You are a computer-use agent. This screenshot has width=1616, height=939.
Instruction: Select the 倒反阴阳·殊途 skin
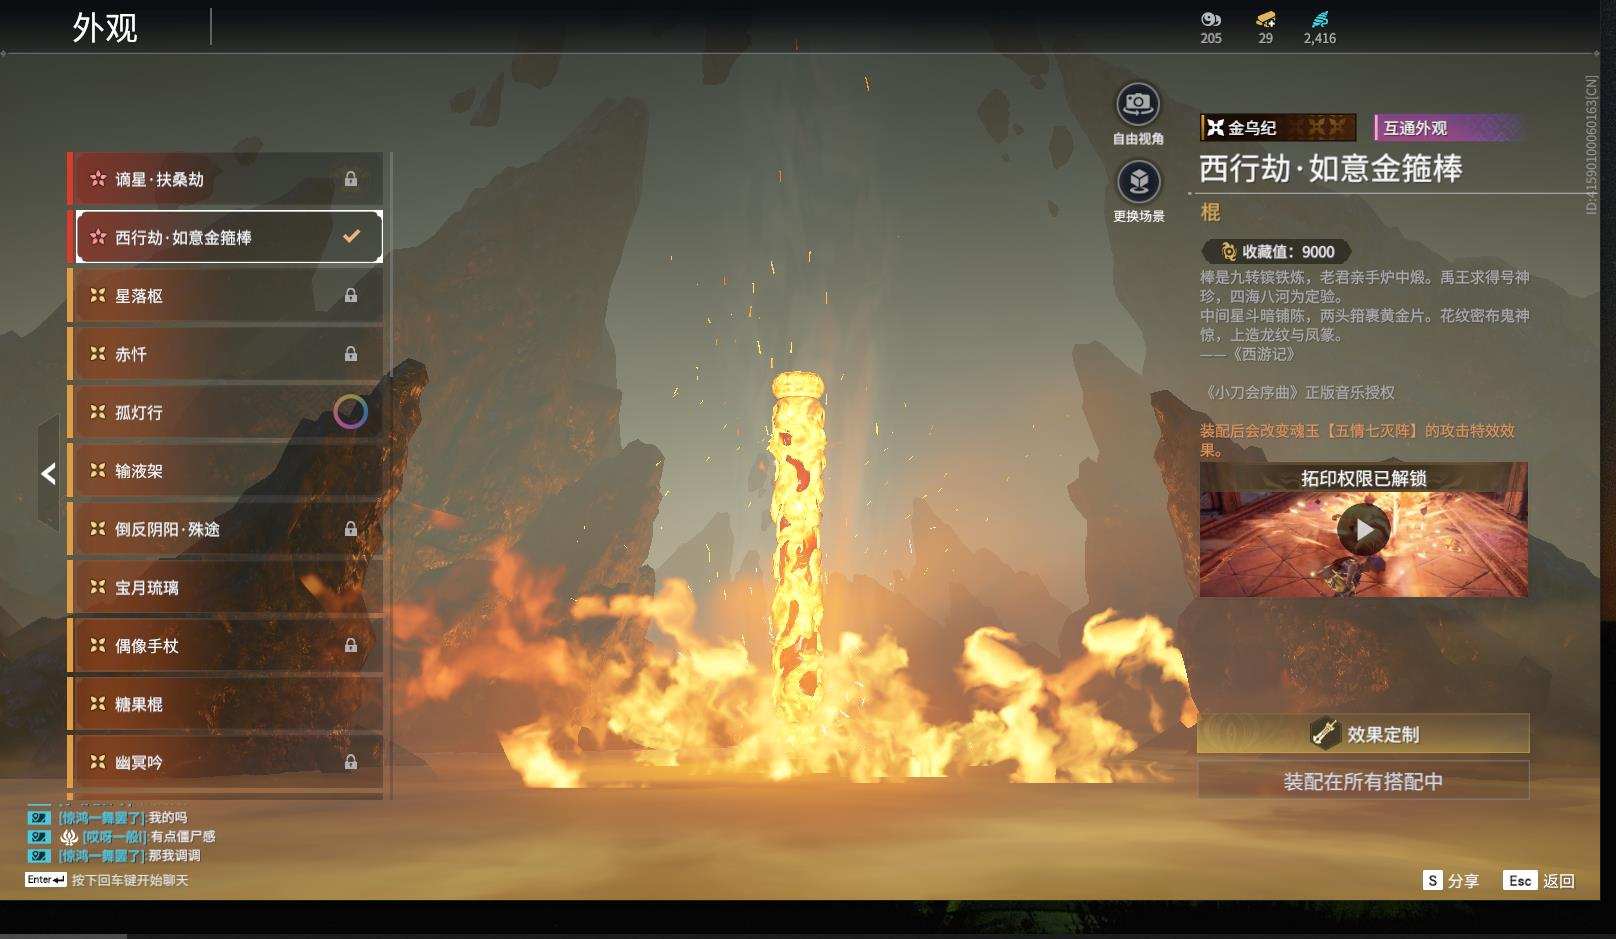pos(225,529)
